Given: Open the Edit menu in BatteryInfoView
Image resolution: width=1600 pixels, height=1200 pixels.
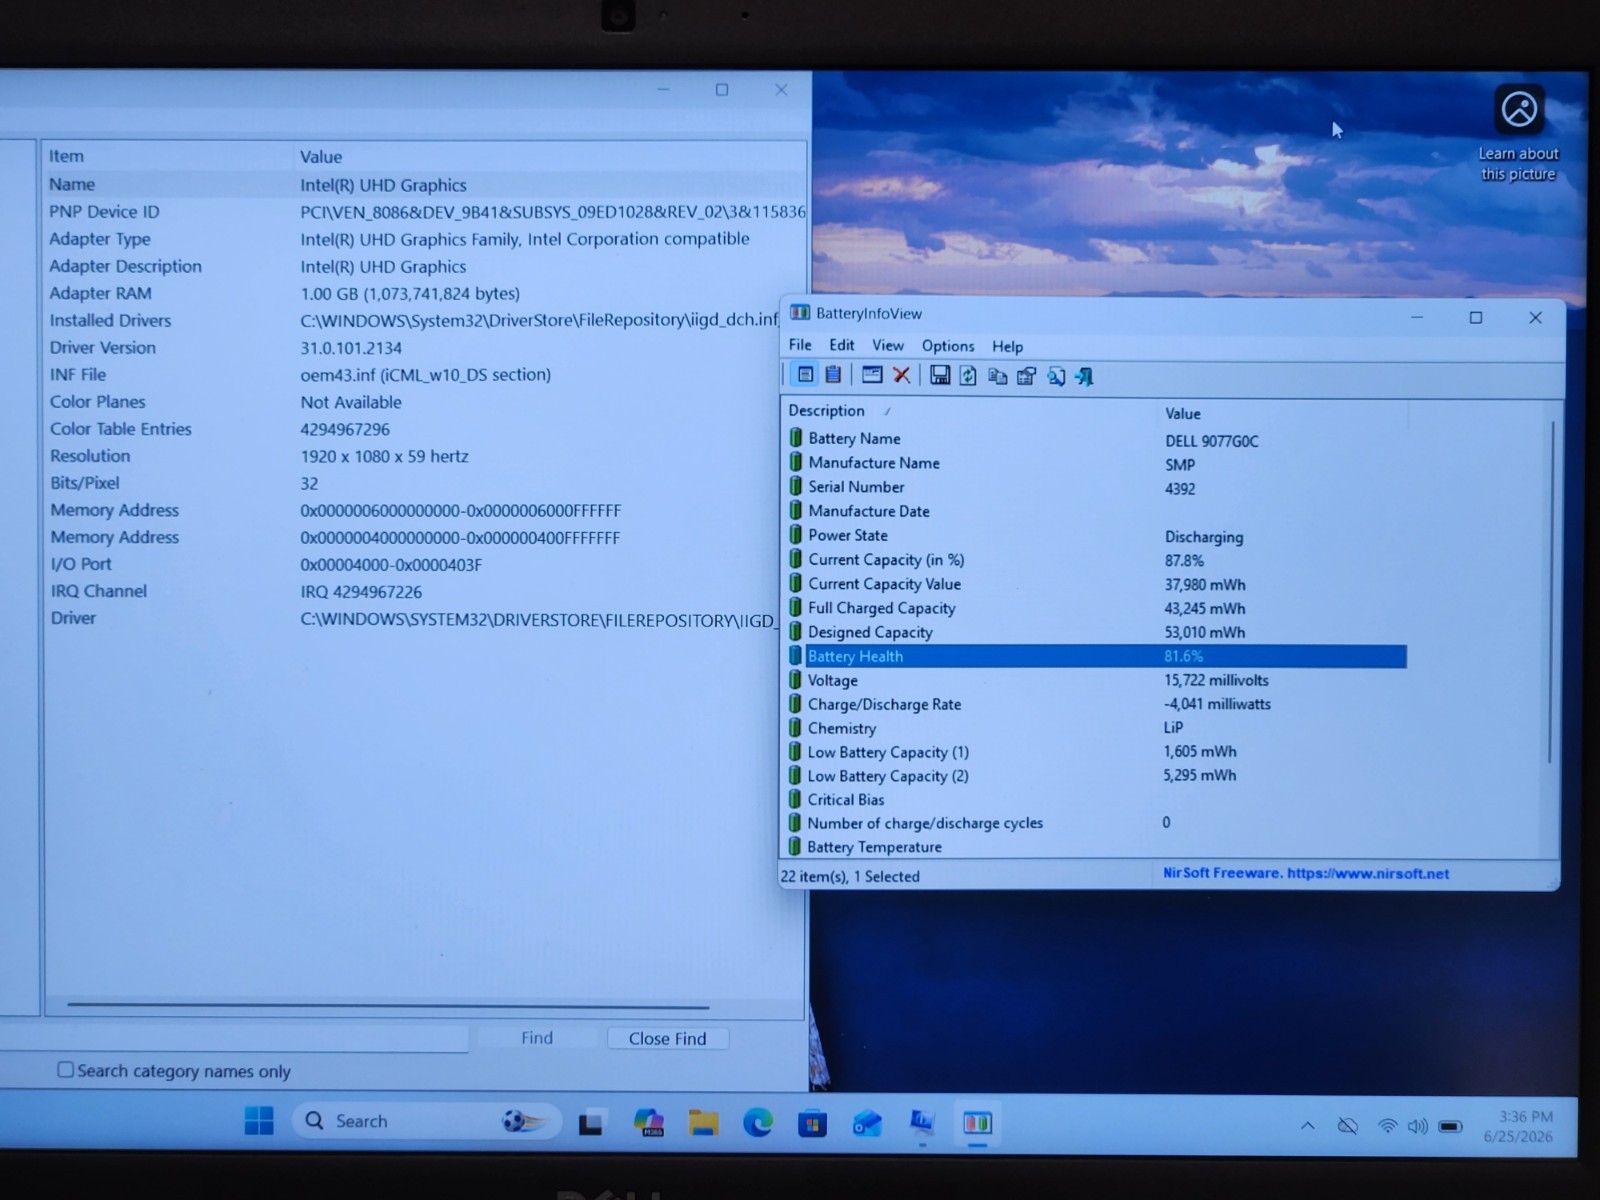Looking at the screenshot, I should tap(842, 345).
